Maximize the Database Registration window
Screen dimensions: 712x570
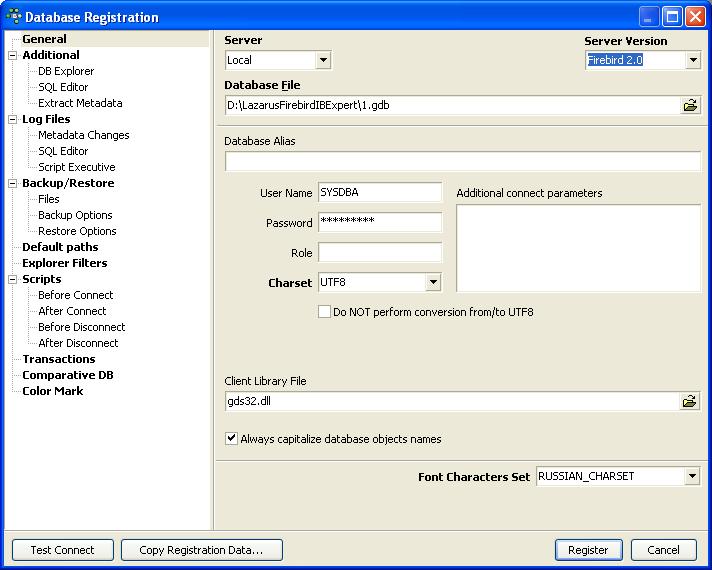click(672, 17)
